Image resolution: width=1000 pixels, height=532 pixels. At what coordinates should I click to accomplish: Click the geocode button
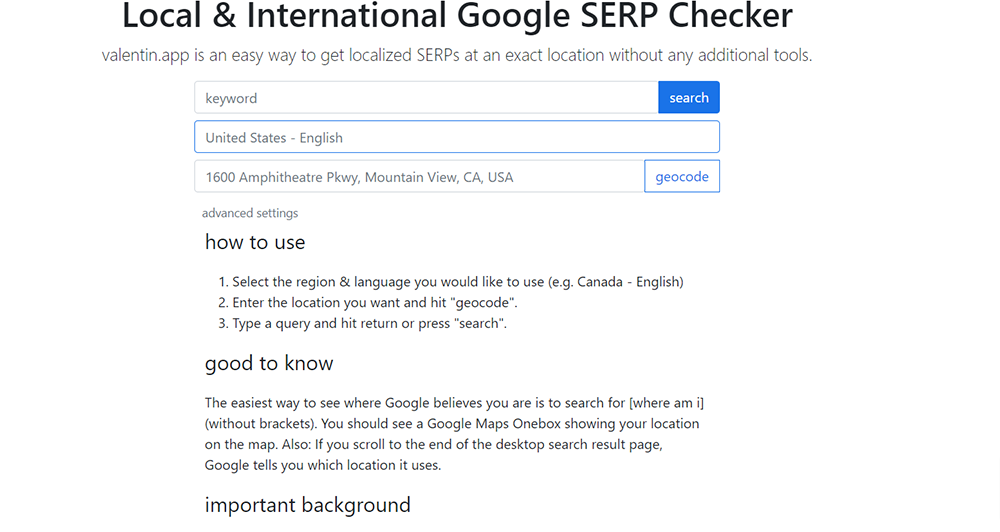tap(682, 177)
